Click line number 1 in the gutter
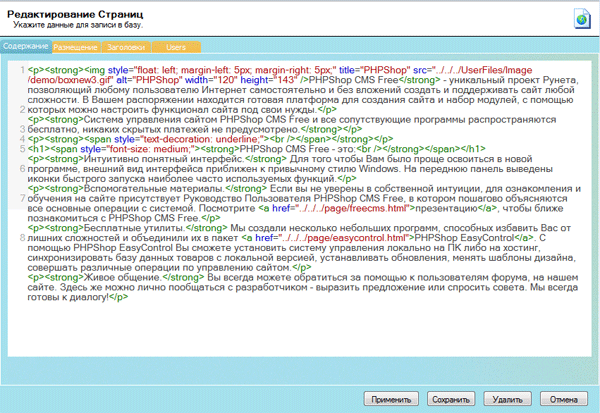Screen dimensions: 600x413 [x=23, y=70]
